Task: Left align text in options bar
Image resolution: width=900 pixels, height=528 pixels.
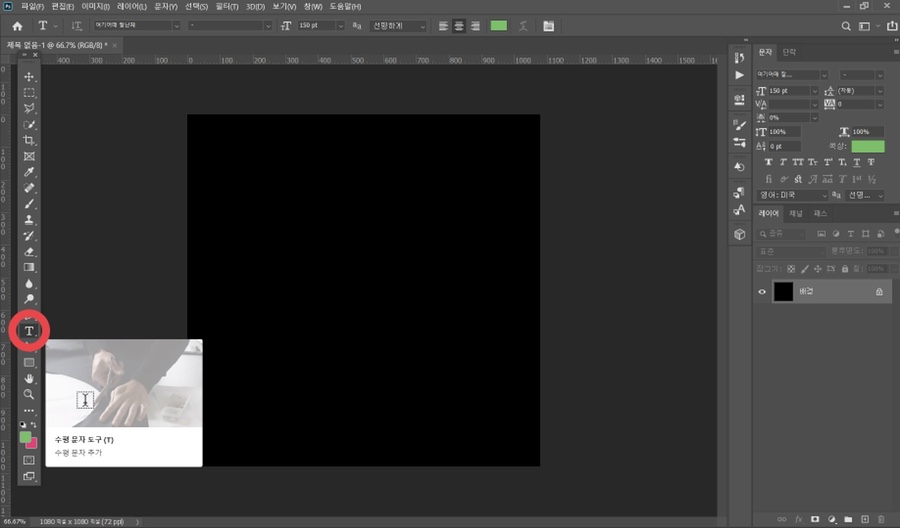Action: coord(443,26)
